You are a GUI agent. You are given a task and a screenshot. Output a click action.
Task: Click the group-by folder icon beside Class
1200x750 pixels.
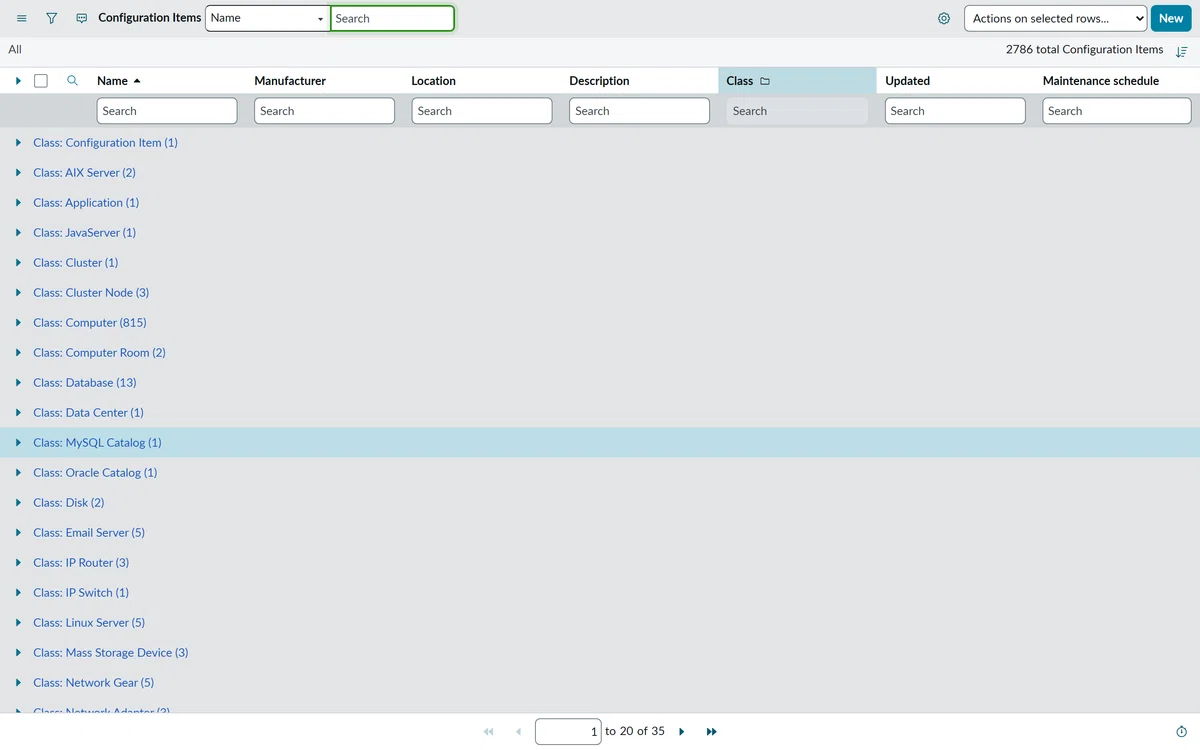(x=765, y=81)
